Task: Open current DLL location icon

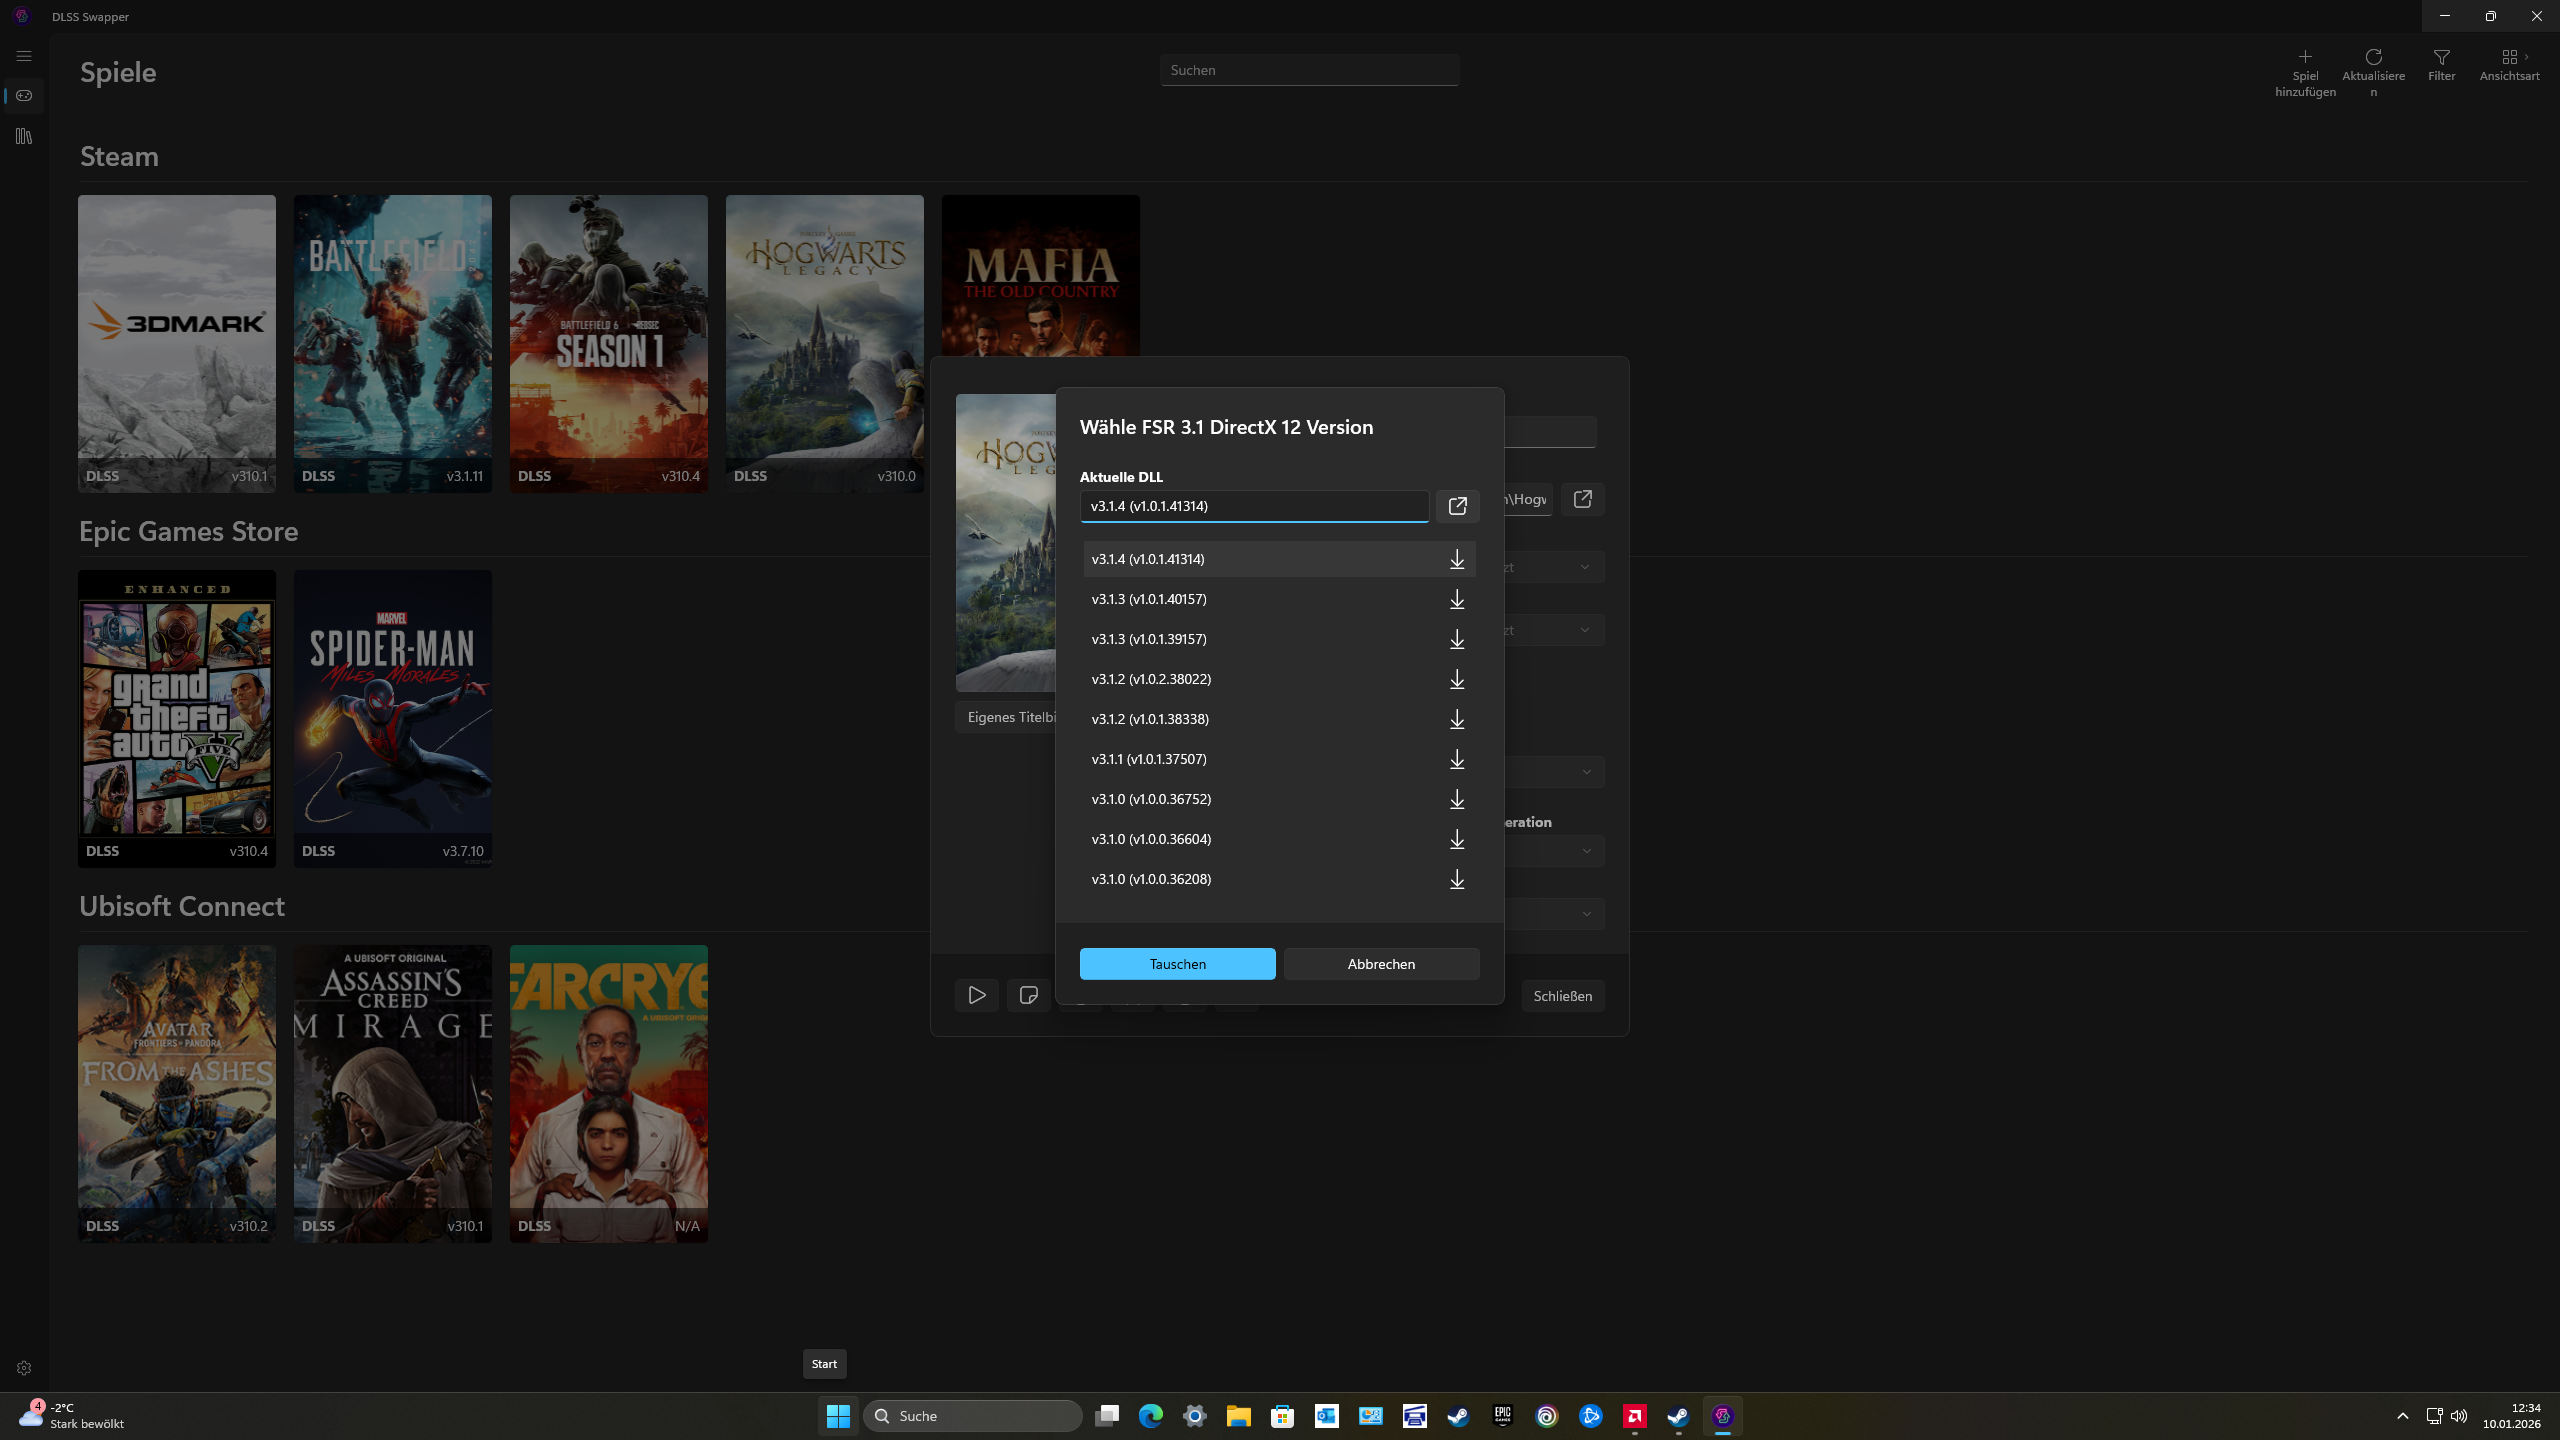Action: click(1457, 506)
